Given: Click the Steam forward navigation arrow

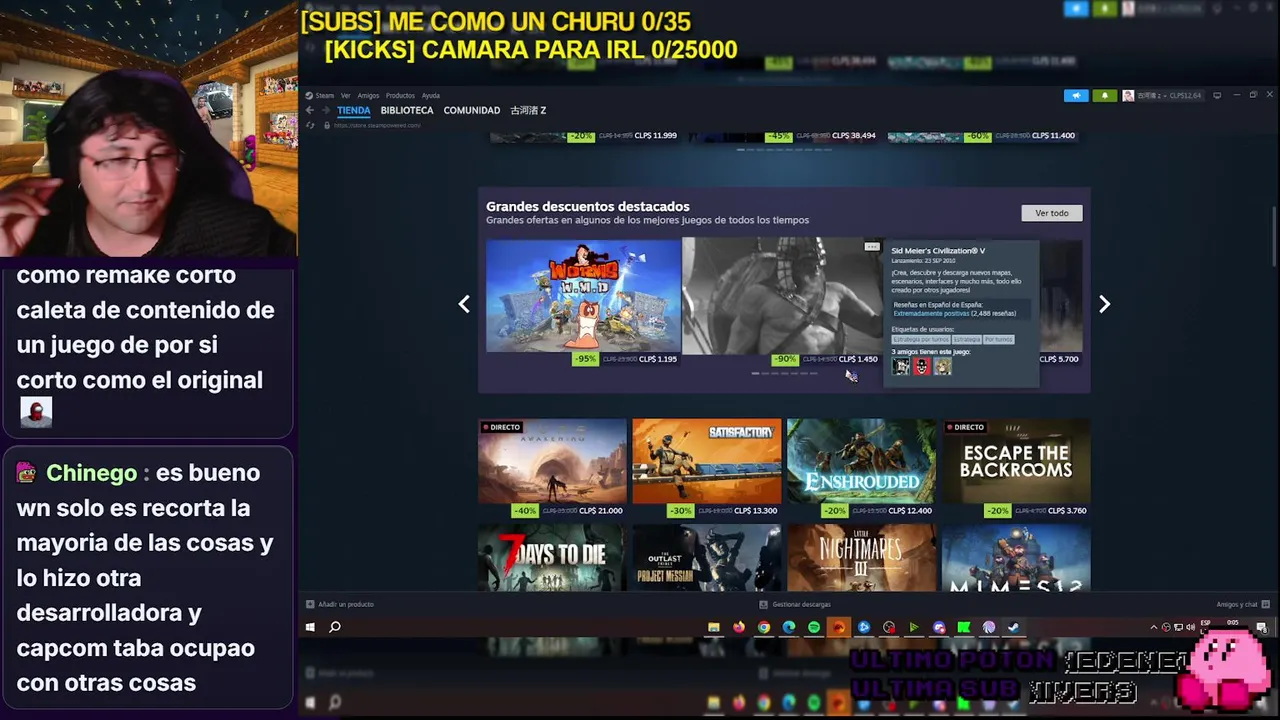Looking at the screenshot, I should click(x=325, y=110).
